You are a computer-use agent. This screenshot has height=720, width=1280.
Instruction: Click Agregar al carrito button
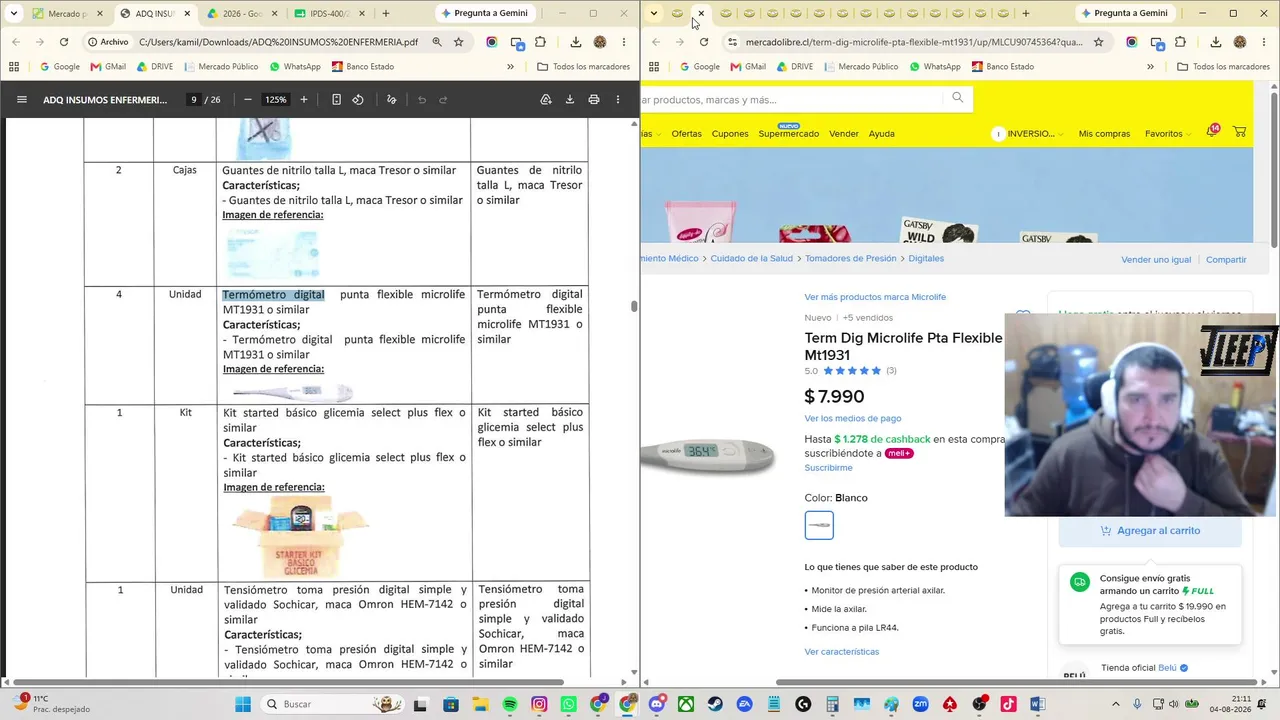coord(1150,531)
